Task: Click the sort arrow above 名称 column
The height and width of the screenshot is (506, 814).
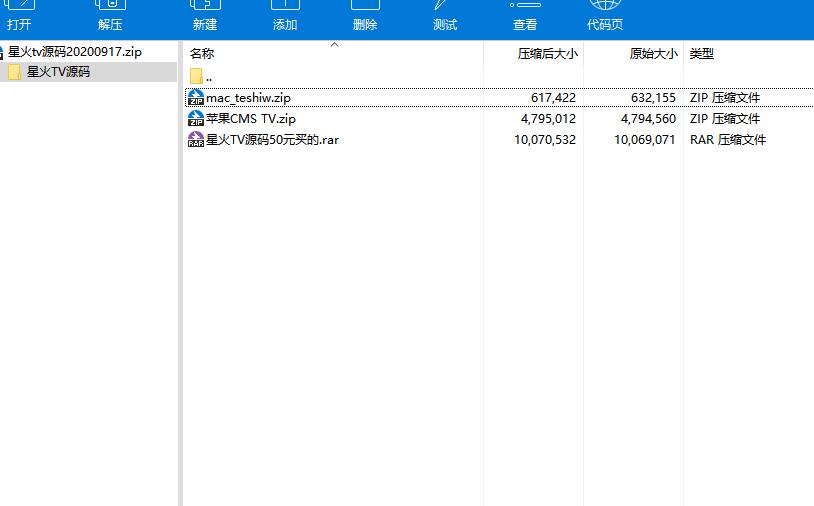Action: pyautogui.click(x=335, y=45)
